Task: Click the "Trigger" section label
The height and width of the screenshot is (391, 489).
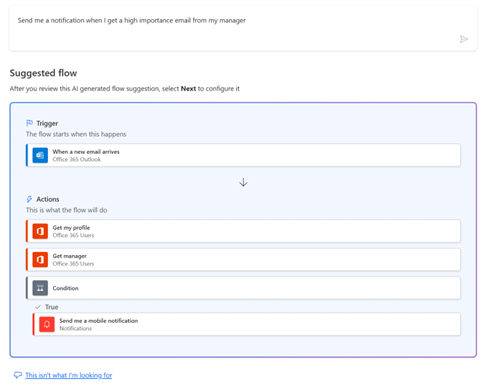Action: pyautogui.click(x=47, y=123)
